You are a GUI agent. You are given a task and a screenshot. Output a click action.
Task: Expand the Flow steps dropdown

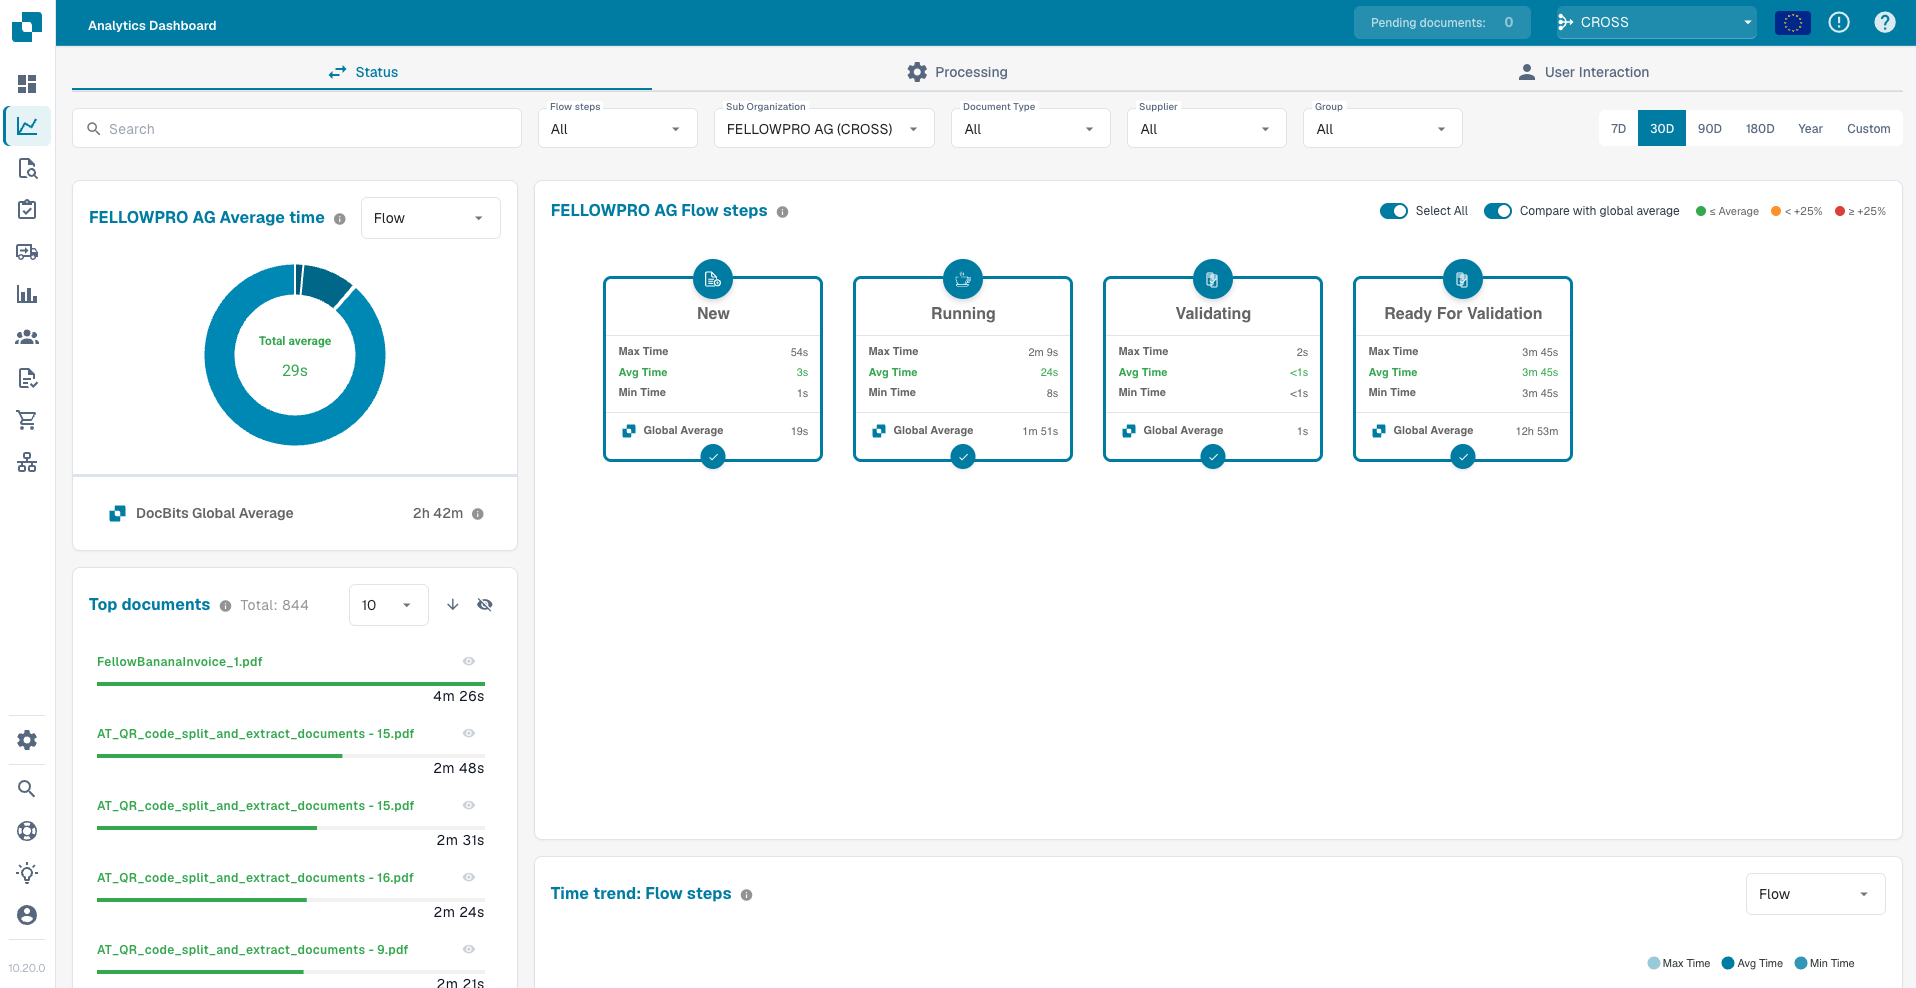(x=618, y=129)
